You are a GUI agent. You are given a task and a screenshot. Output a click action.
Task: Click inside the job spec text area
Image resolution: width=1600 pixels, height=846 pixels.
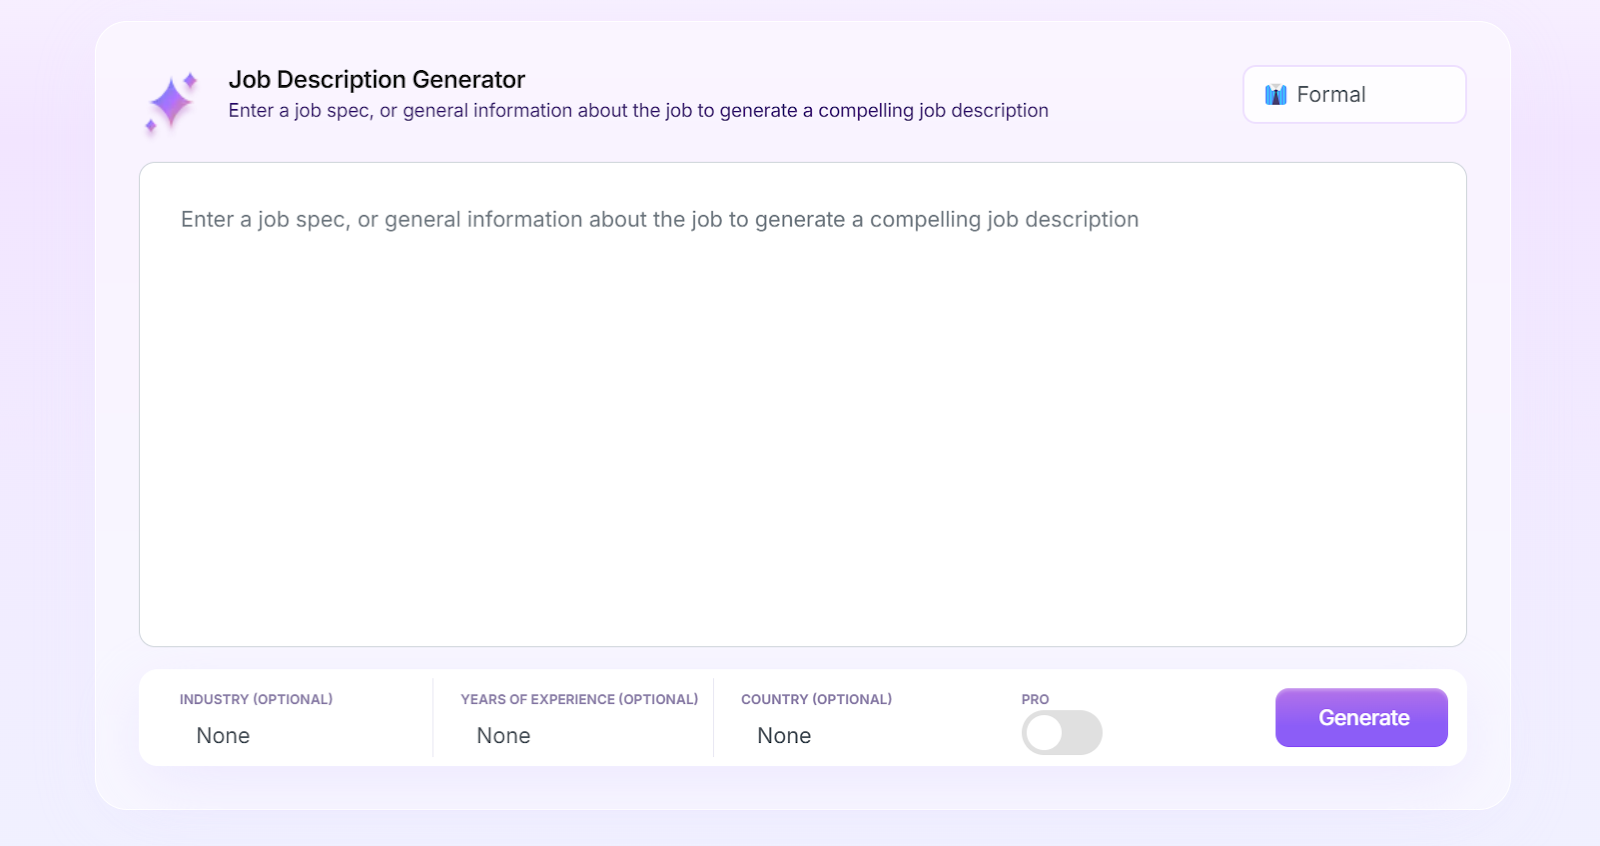click(x=800, y=400)
